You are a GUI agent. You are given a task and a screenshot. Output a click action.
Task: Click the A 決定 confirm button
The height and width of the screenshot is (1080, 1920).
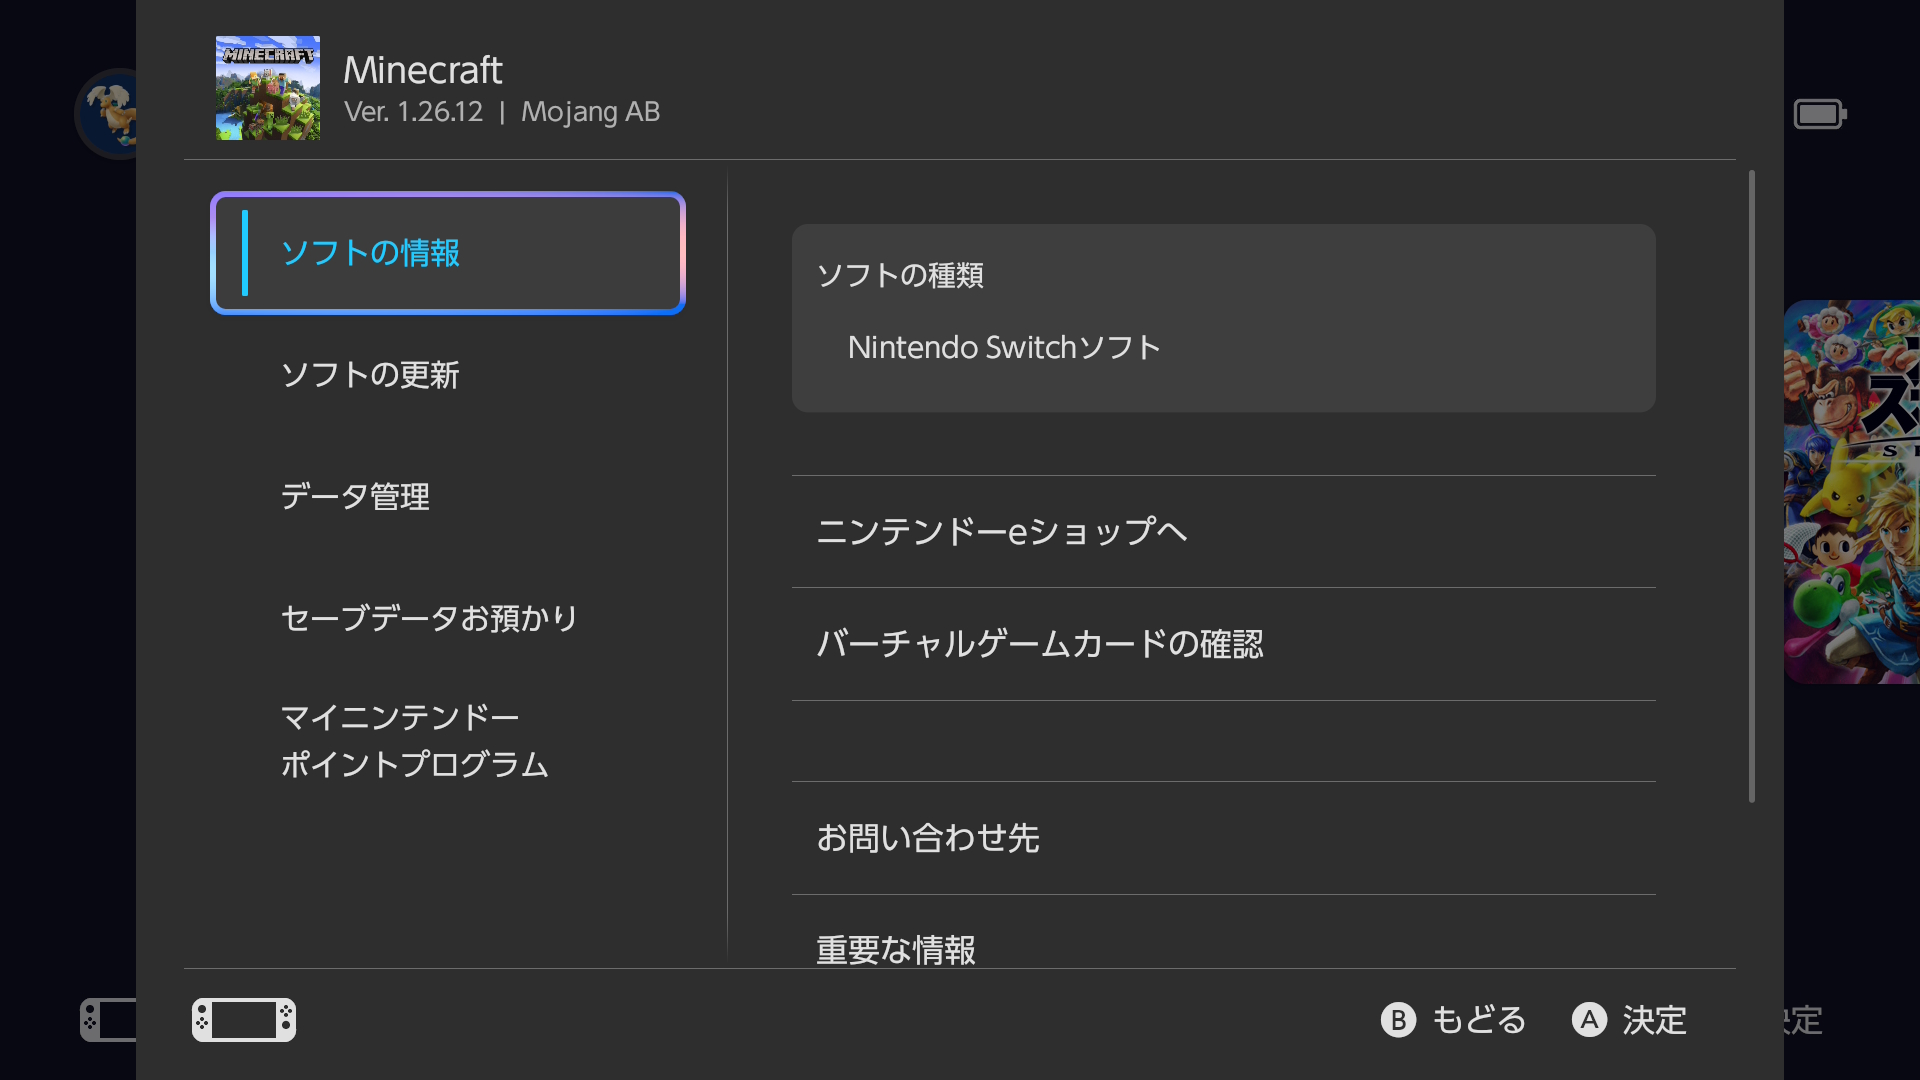[x=1630, y=1020]
